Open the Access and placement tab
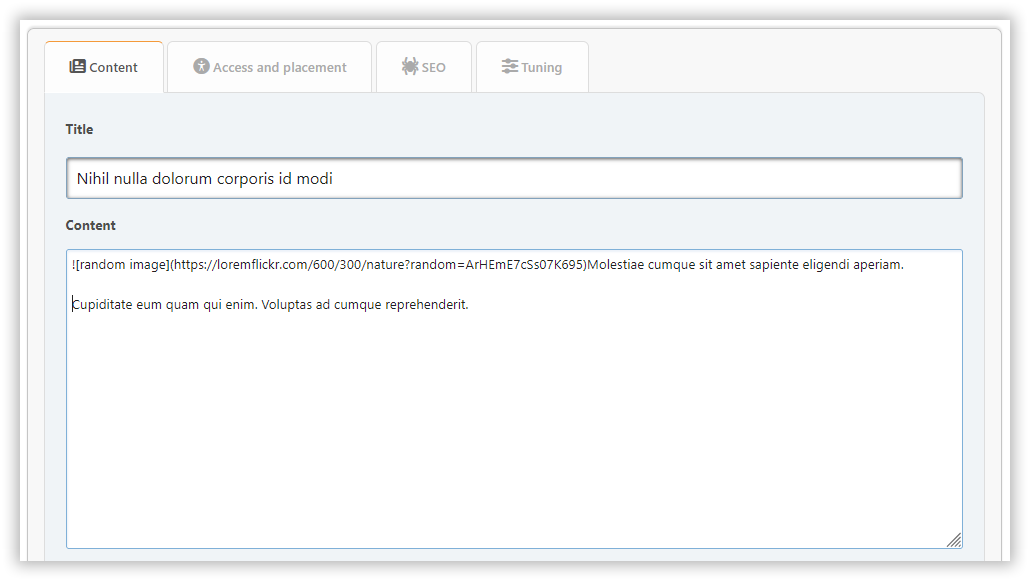 (x=279, y=68)
